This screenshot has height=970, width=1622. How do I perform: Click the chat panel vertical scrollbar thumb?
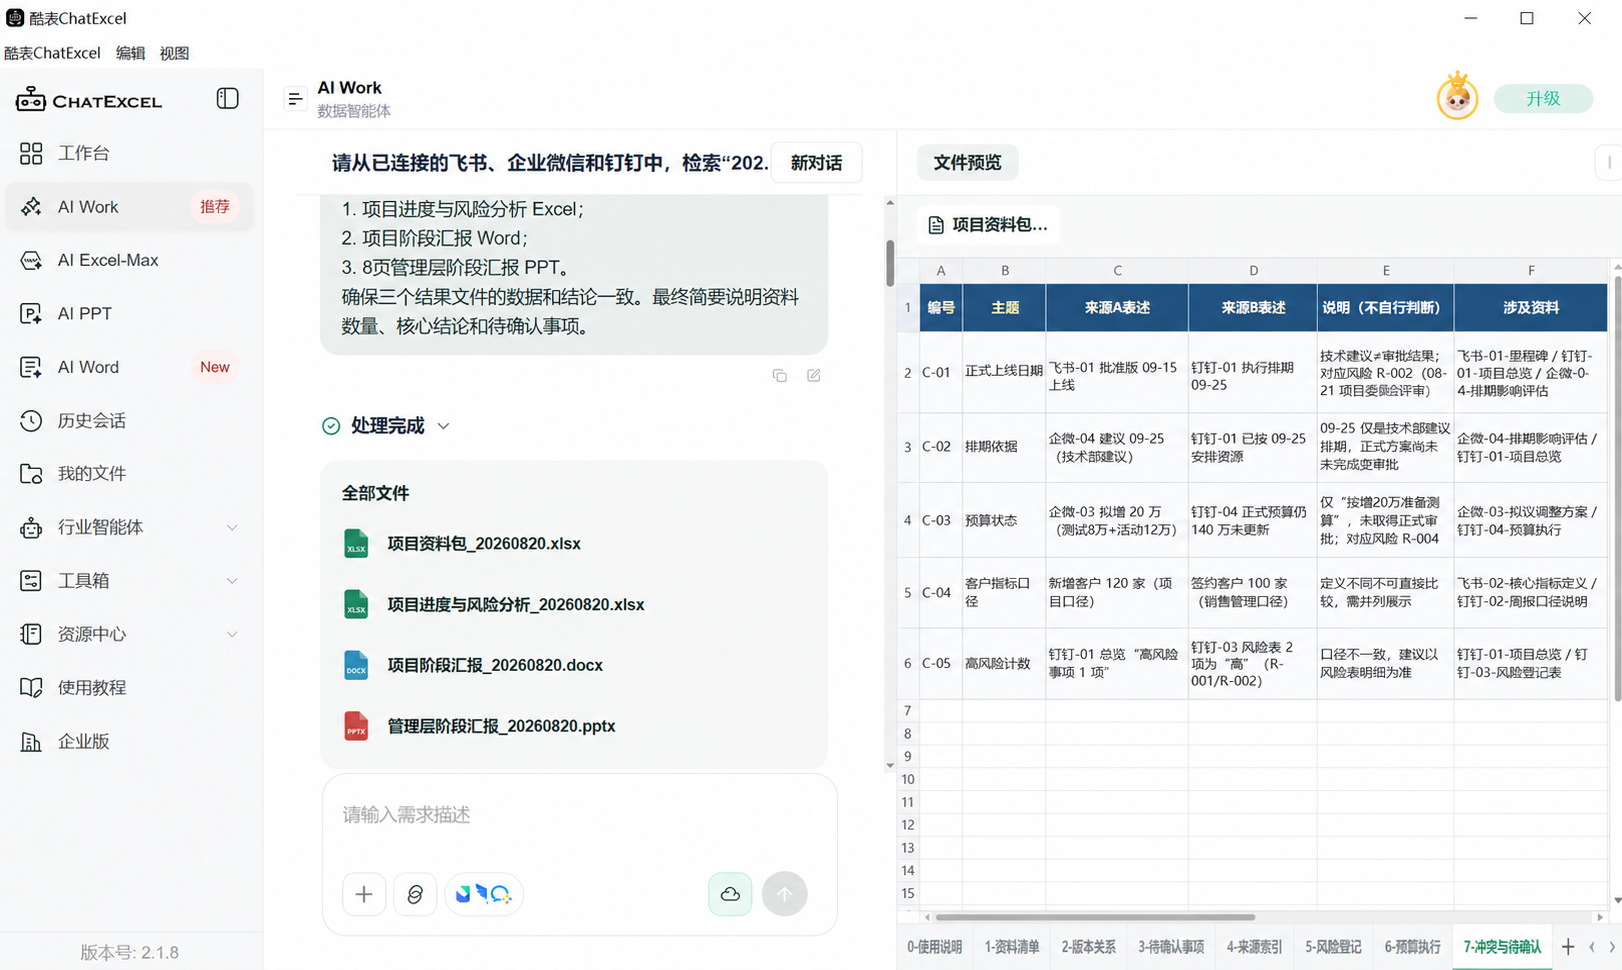(889, 264)
